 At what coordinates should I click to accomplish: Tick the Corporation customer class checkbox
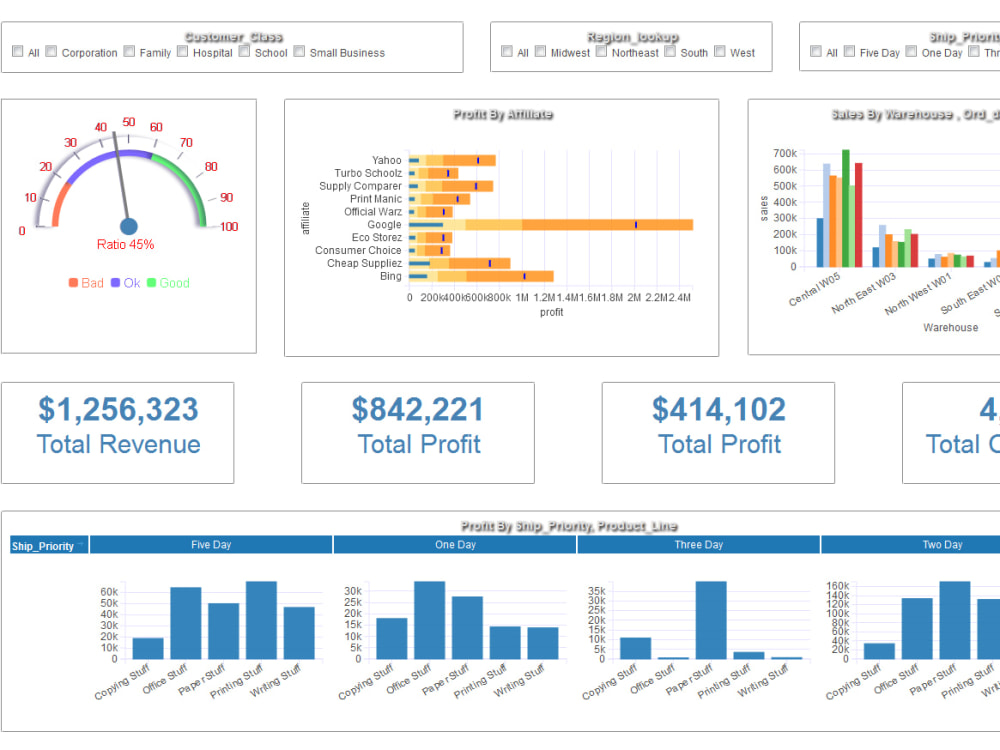52,51
